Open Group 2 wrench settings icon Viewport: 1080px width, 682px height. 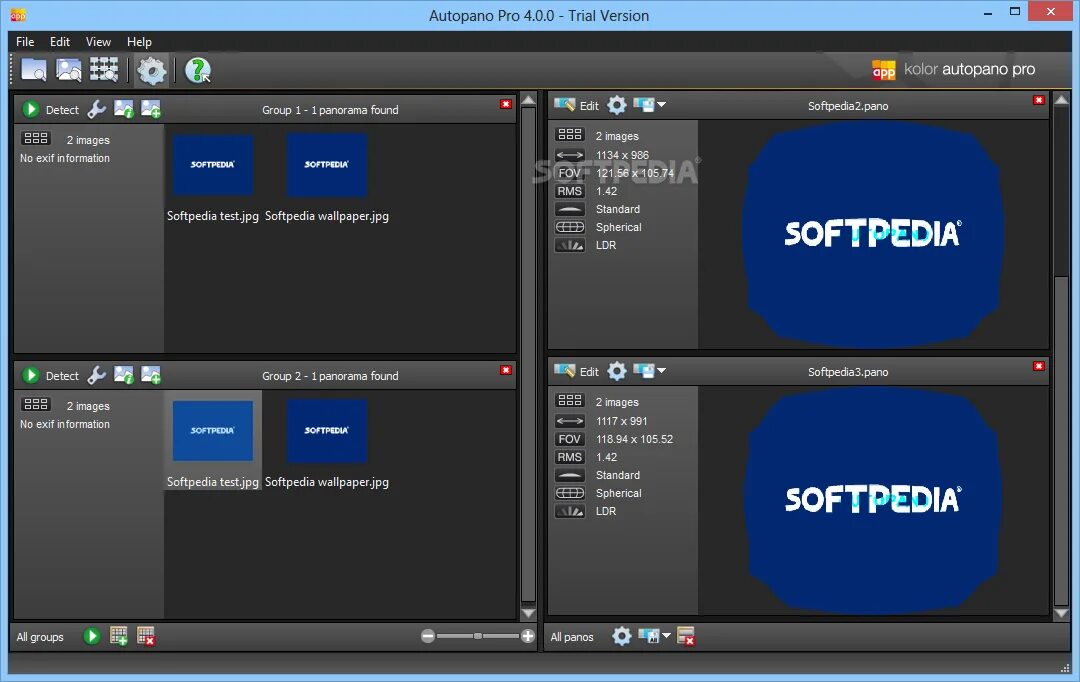click(x=96, y=375)
